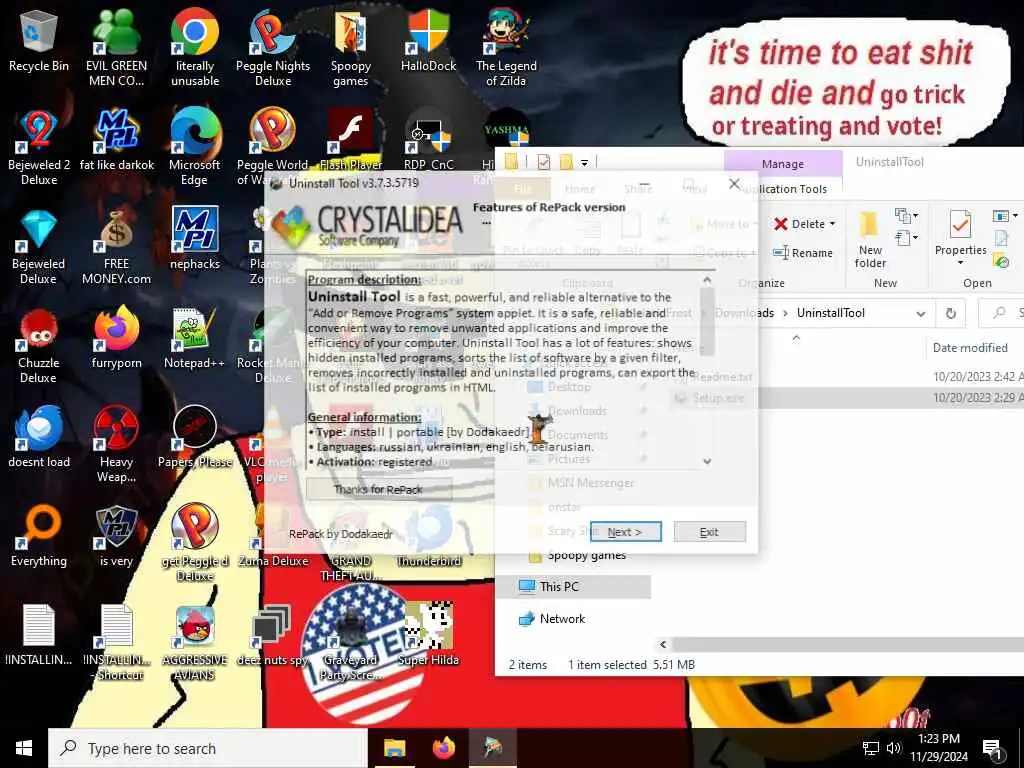
Task: Close the Uninstall Tool installer window
Action: click(x=734, y=184)
